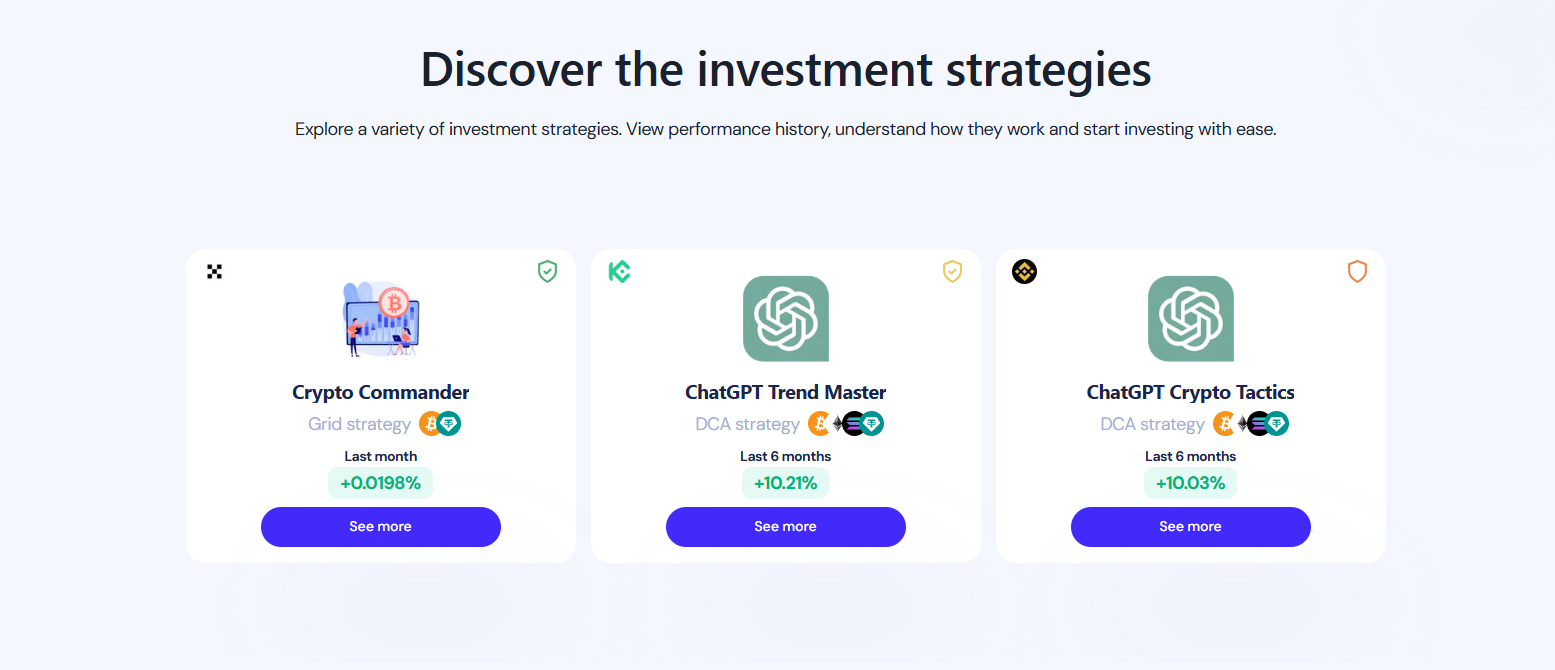The width and height of the screenshot is (1555, 670).
Task: Click the Solana coin icon under ChatGPT Trend Master
Action: pos(854,424)
